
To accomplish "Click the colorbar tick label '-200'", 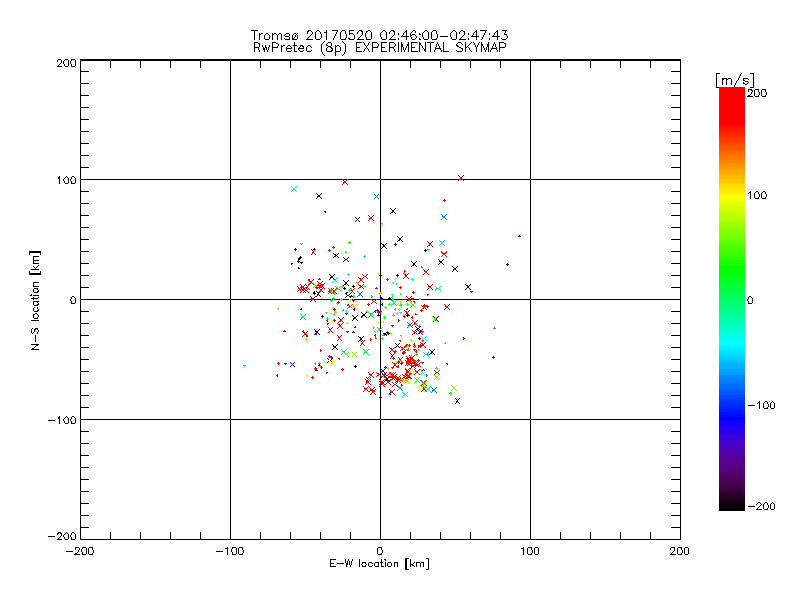I will click(x=761, y=507).
